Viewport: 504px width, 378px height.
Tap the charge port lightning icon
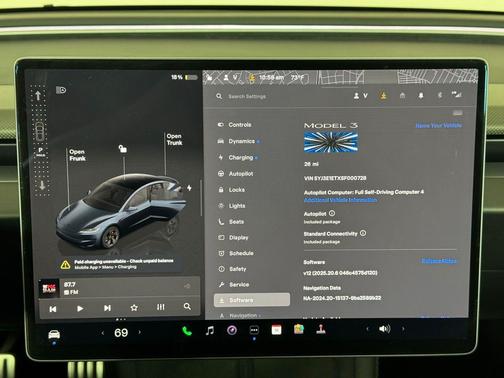189,188
